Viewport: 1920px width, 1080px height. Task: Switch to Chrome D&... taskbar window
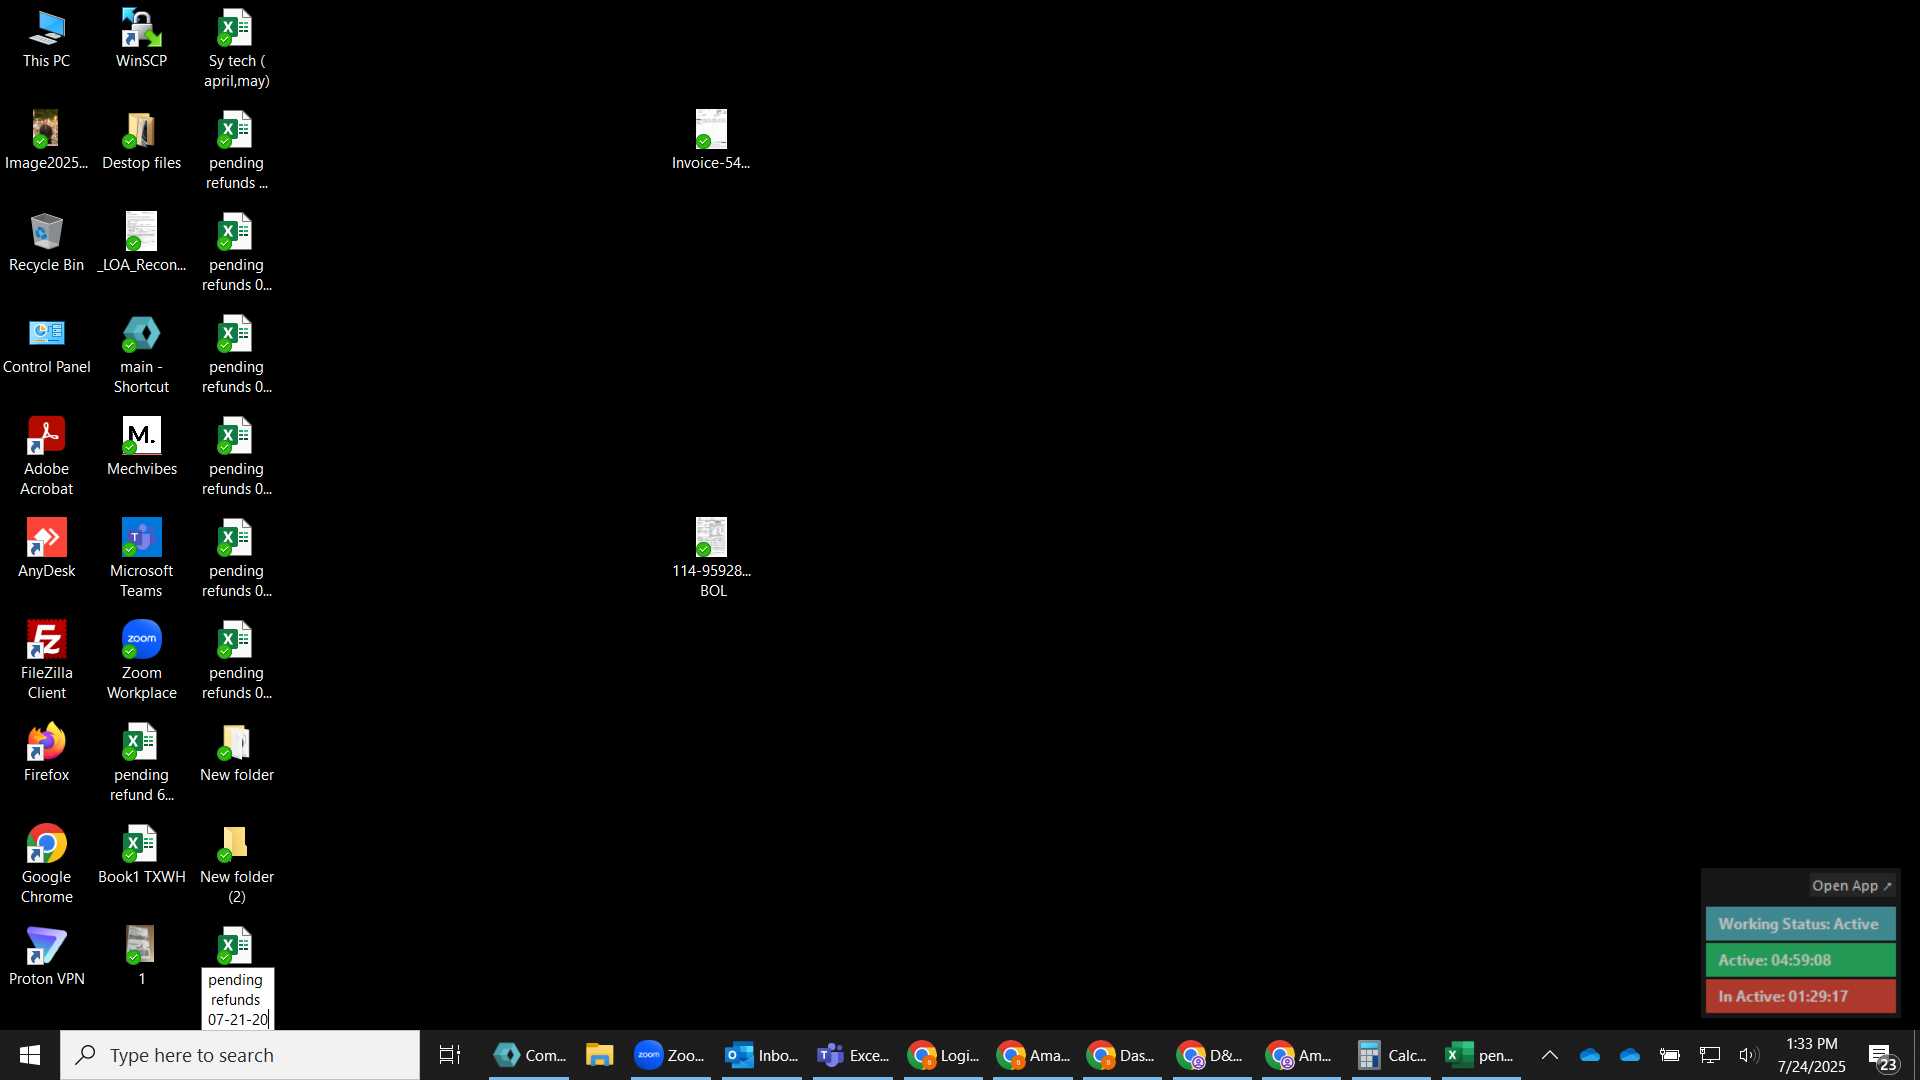pos(1211,1055)
